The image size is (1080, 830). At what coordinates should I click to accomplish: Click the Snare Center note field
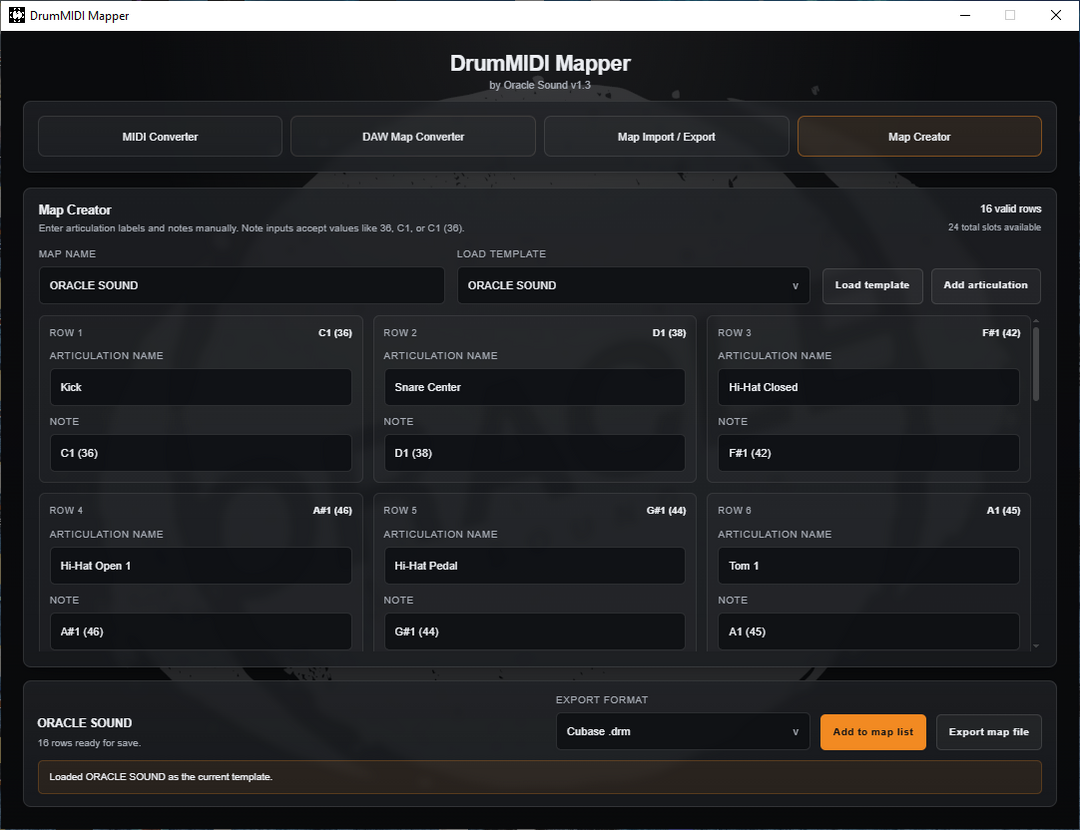pyautogui.click(x=534, y=452)
